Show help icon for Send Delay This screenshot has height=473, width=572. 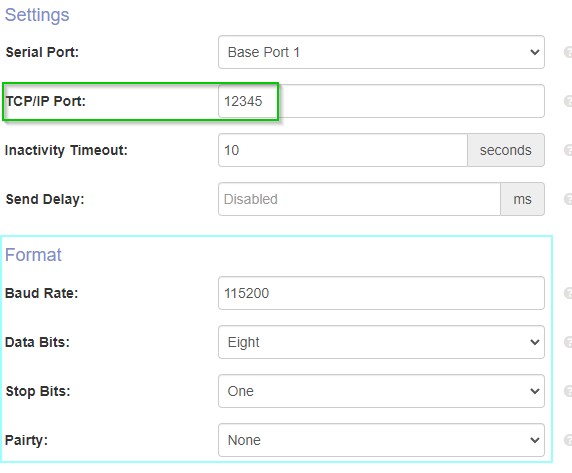[x=568, y=199]
